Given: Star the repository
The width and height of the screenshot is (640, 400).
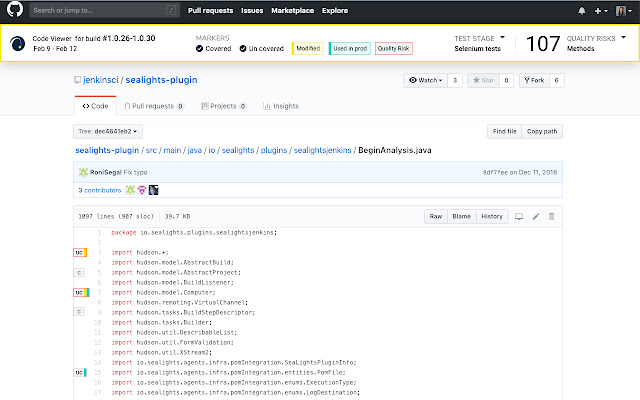Looking at the screenshot, I should pos(483,80).
